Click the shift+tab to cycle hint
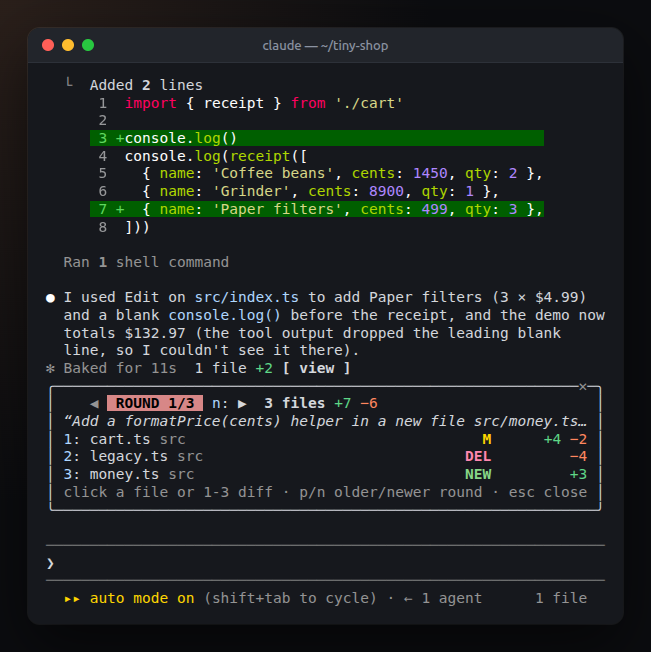Screen dimensions: 651x652 point(290,598)
